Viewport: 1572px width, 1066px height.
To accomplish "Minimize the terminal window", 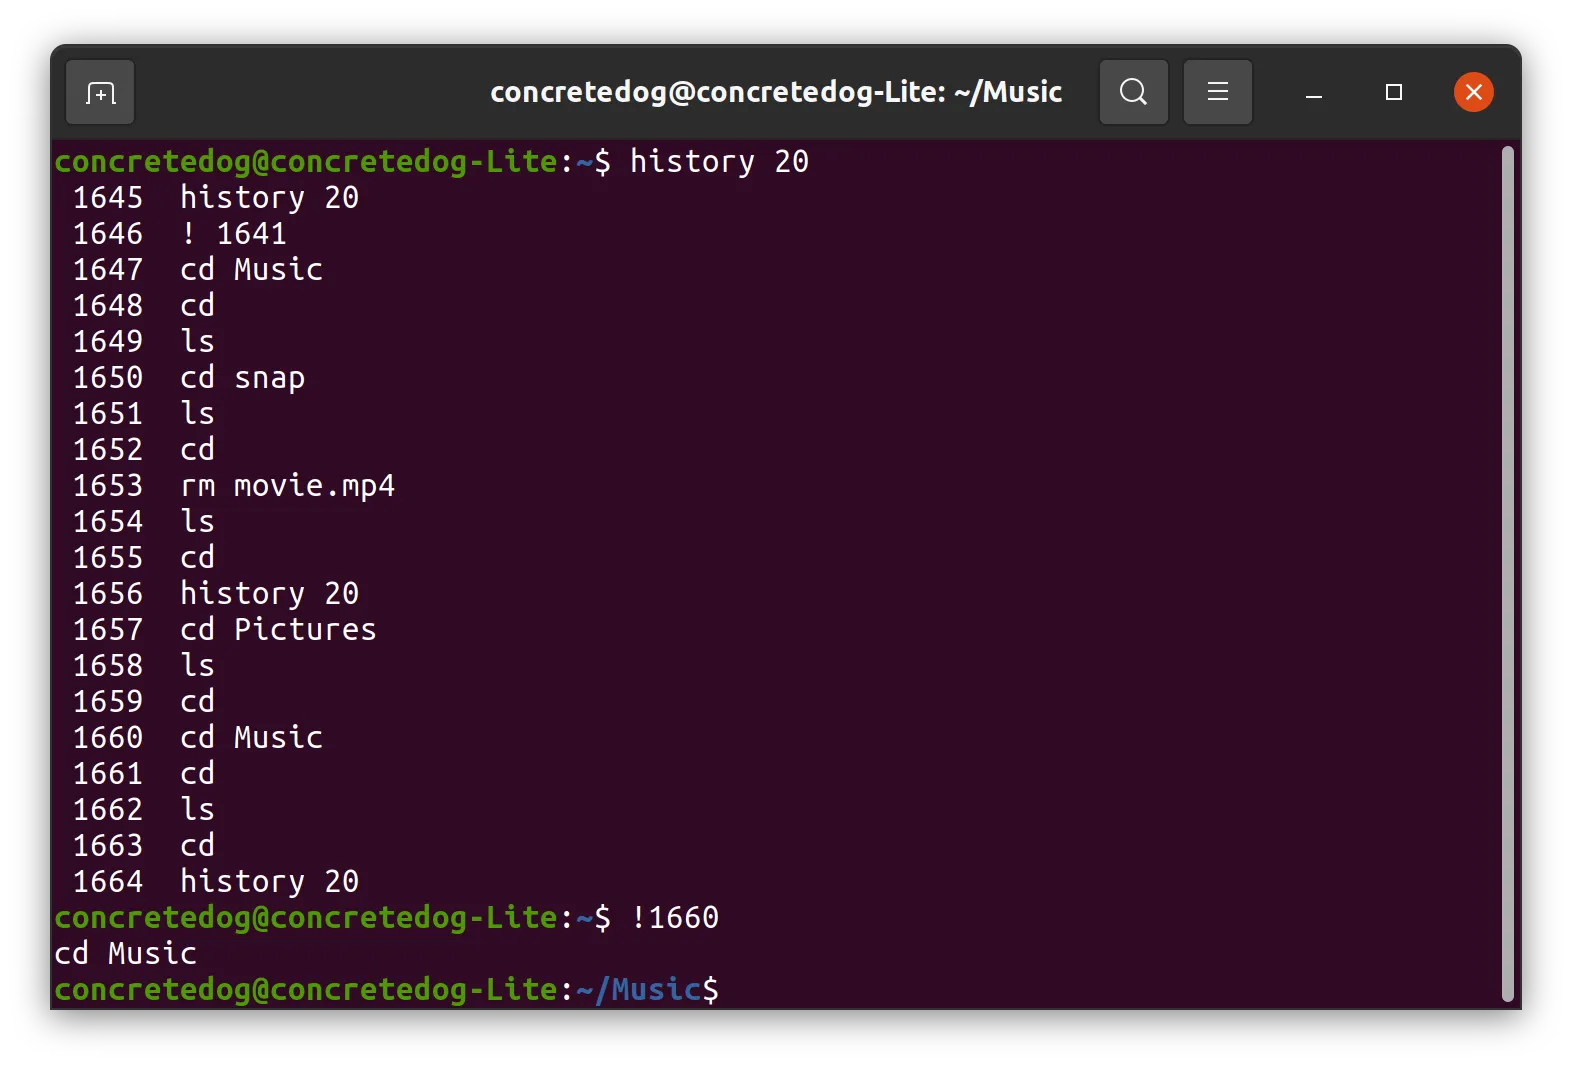I will pos(1314,93).
